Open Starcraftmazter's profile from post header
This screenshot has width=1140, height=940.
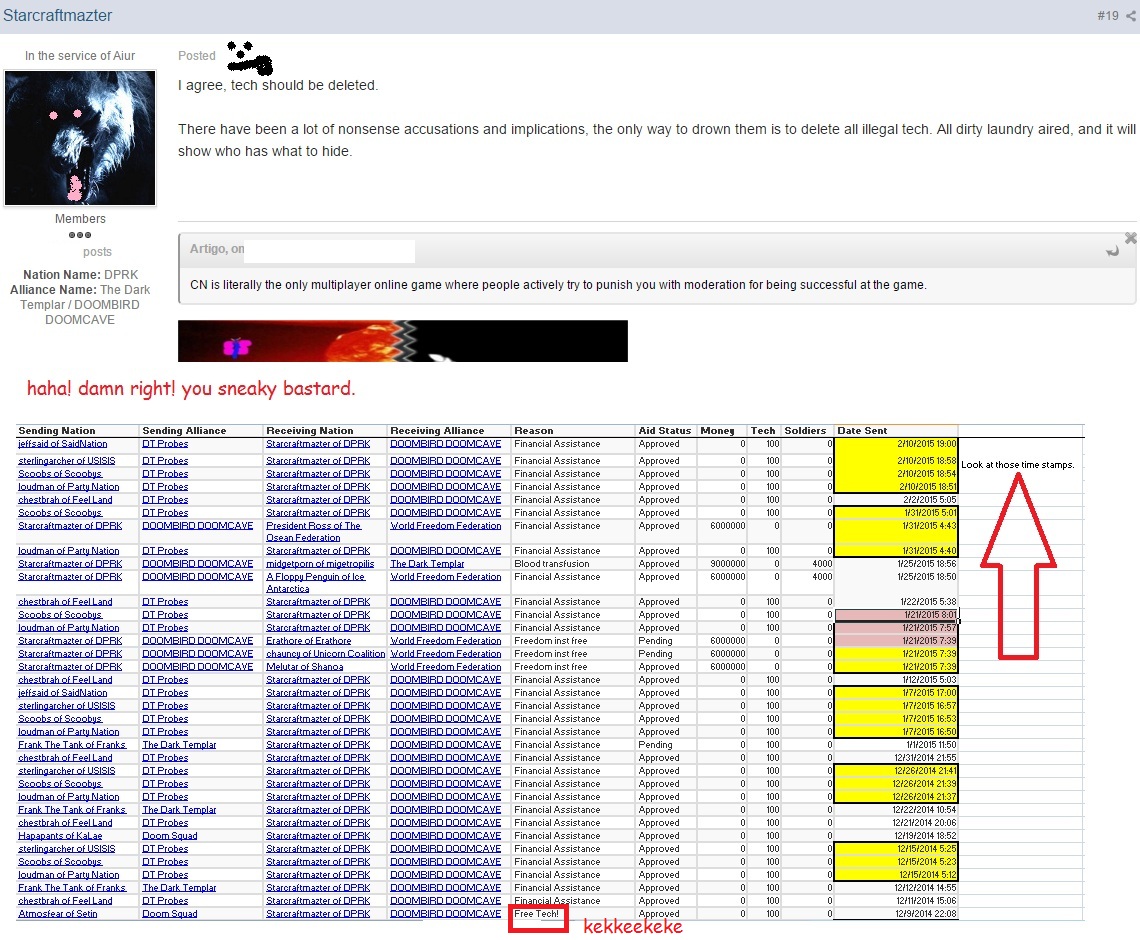[57, 15]
